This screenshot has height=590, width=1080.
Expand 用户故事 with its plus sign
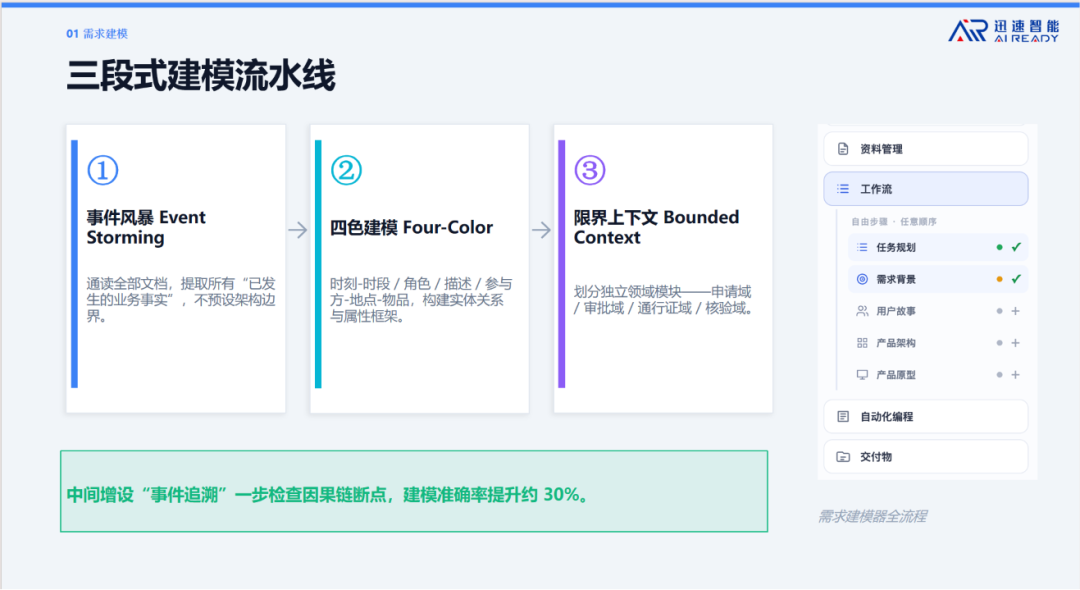click(1015, 311)
